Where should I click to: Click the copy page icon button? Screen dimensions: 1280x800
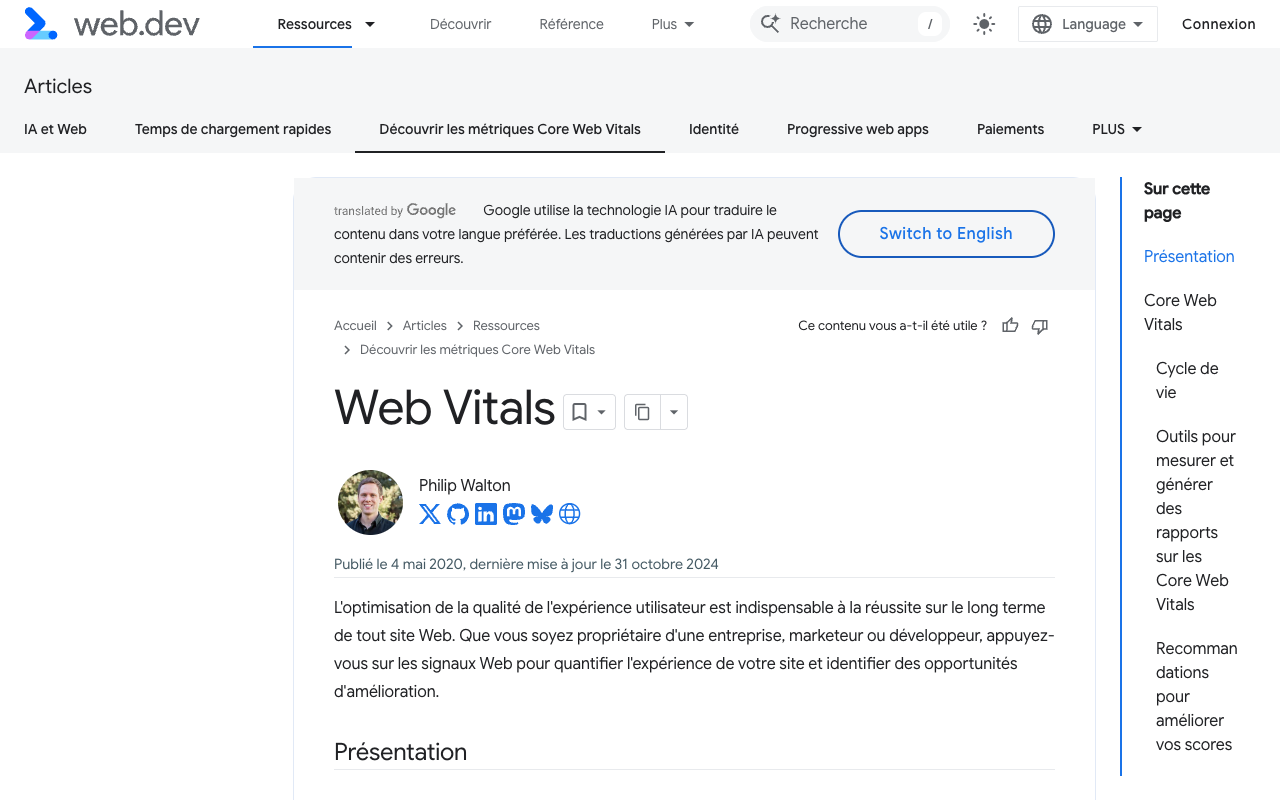642,412
